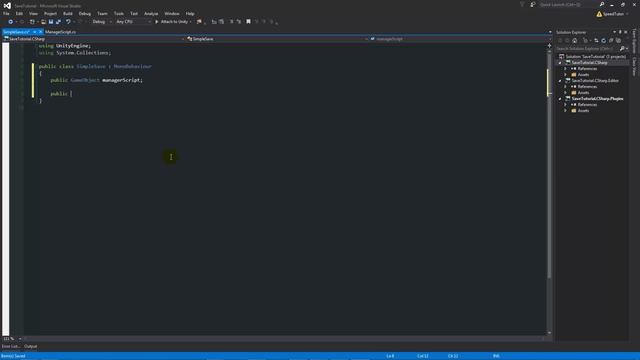Open the Any CPU platform dropdown

[133, 22]
